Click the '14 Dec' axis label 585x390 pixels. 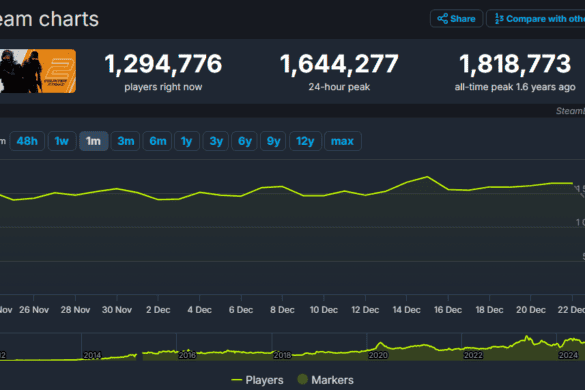[406, 310]
